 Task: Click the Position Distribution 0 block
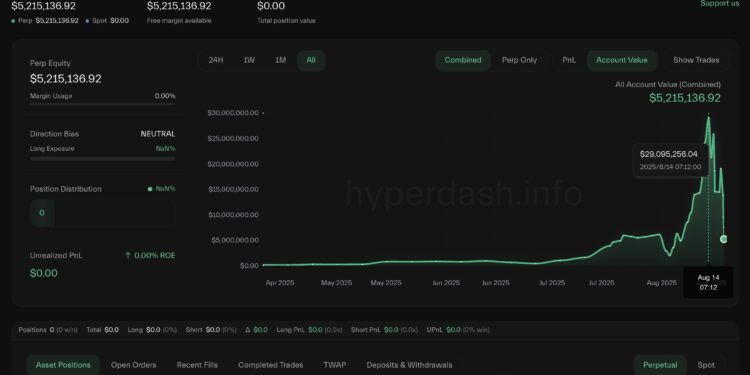[42, 213]
